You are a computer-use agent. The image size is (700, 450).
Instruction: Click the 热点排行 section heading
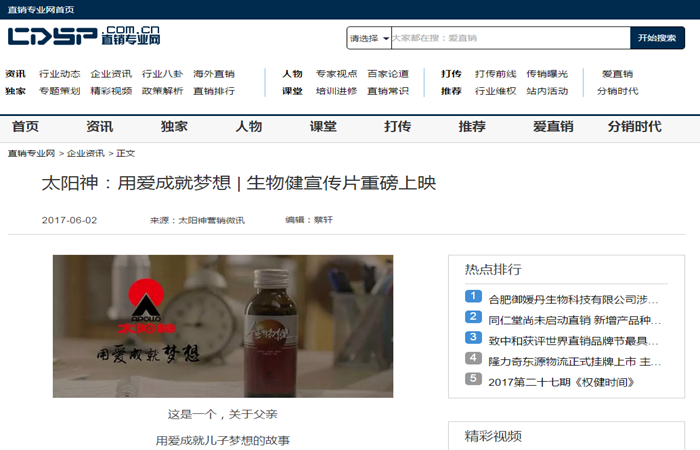493,270
